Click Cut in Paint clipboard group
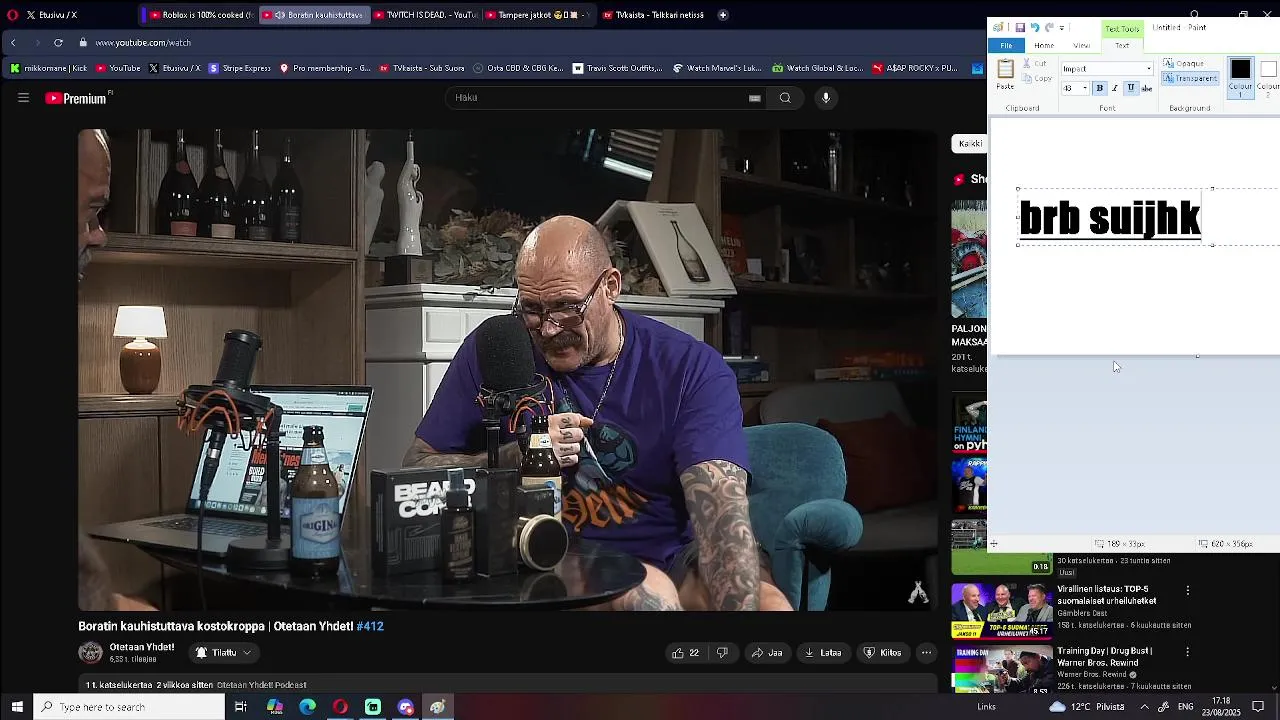Screen dimensions: 1280x720 click(1035, 63)
